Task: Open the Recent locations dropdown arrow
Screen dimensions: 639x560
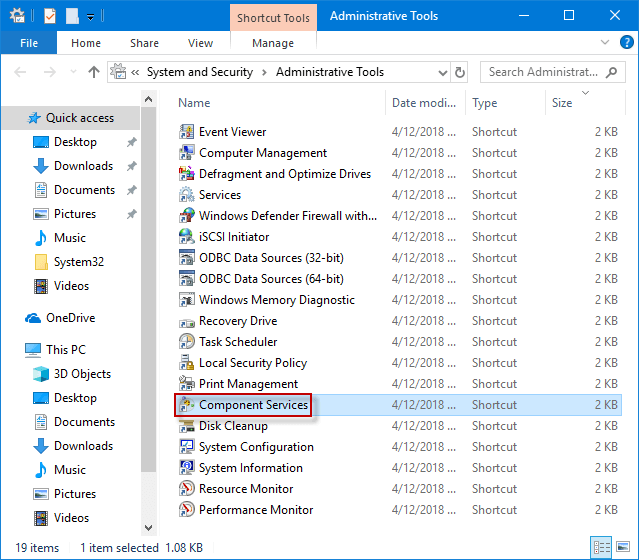Action: (x=73, y=72)
